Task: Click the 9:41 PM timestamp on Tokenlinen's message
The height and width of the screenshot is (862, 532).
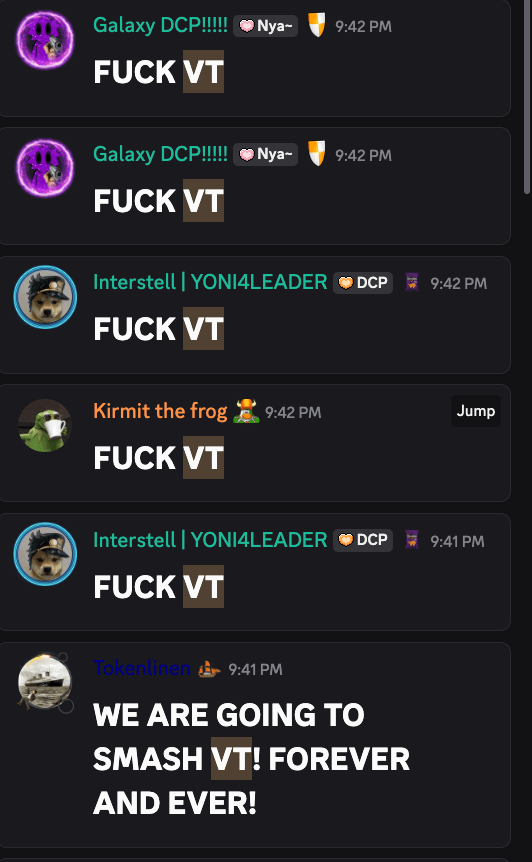Action: pos(255,669)
